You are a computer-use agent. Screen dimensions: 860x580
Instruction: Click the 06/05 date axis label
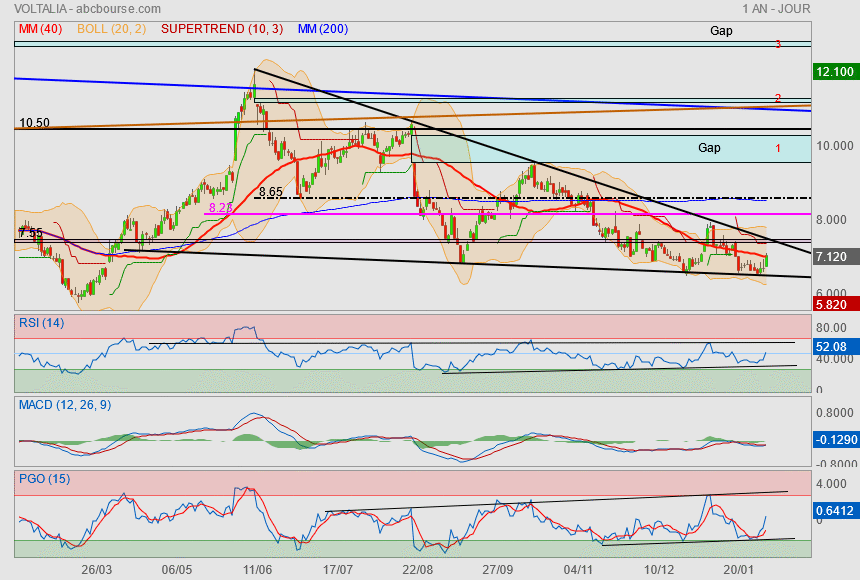pyautogui.click(x=177, y=570)
